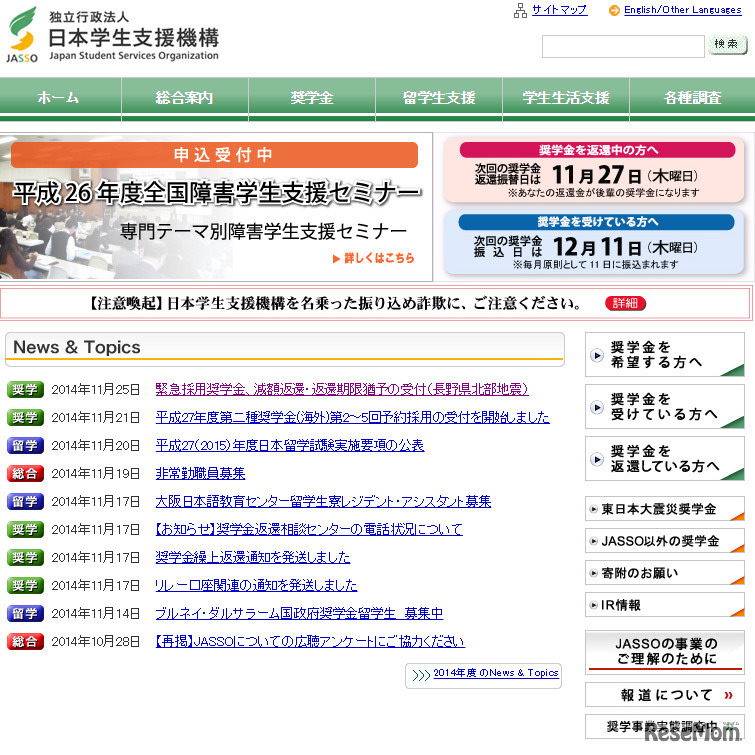The image size is (755, 755).
Task: Open リレー口座関連の通知 link
Action: point(256,585)
